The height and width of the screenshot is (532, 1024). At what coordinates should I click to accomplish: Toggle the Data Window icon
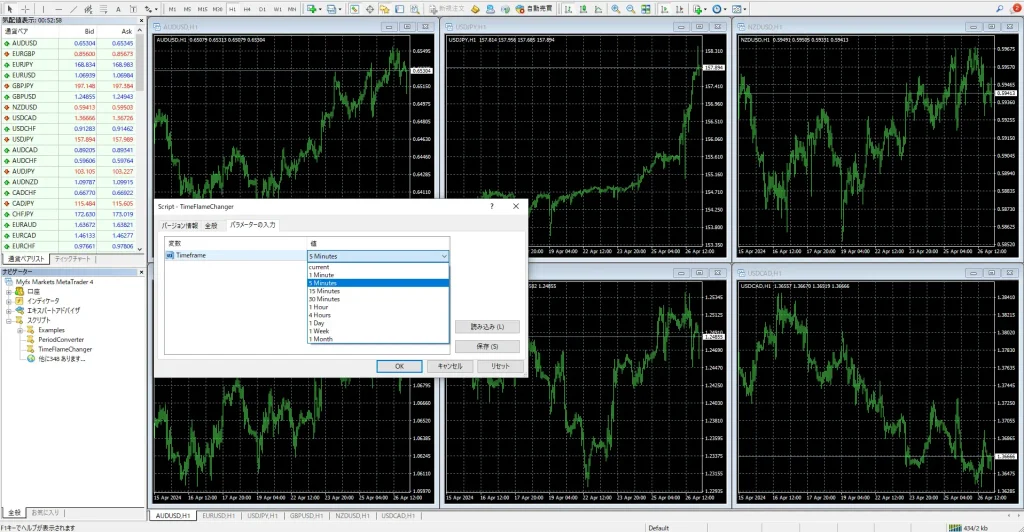click(370, 9)
